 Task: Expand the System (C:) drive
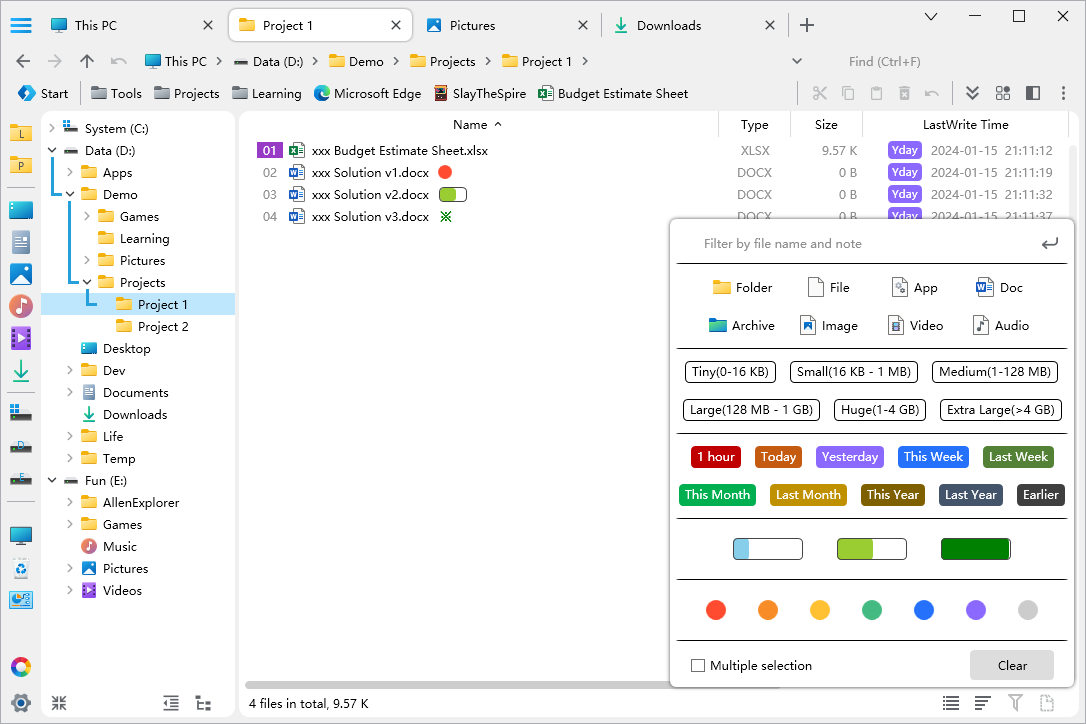click(52, 128)
